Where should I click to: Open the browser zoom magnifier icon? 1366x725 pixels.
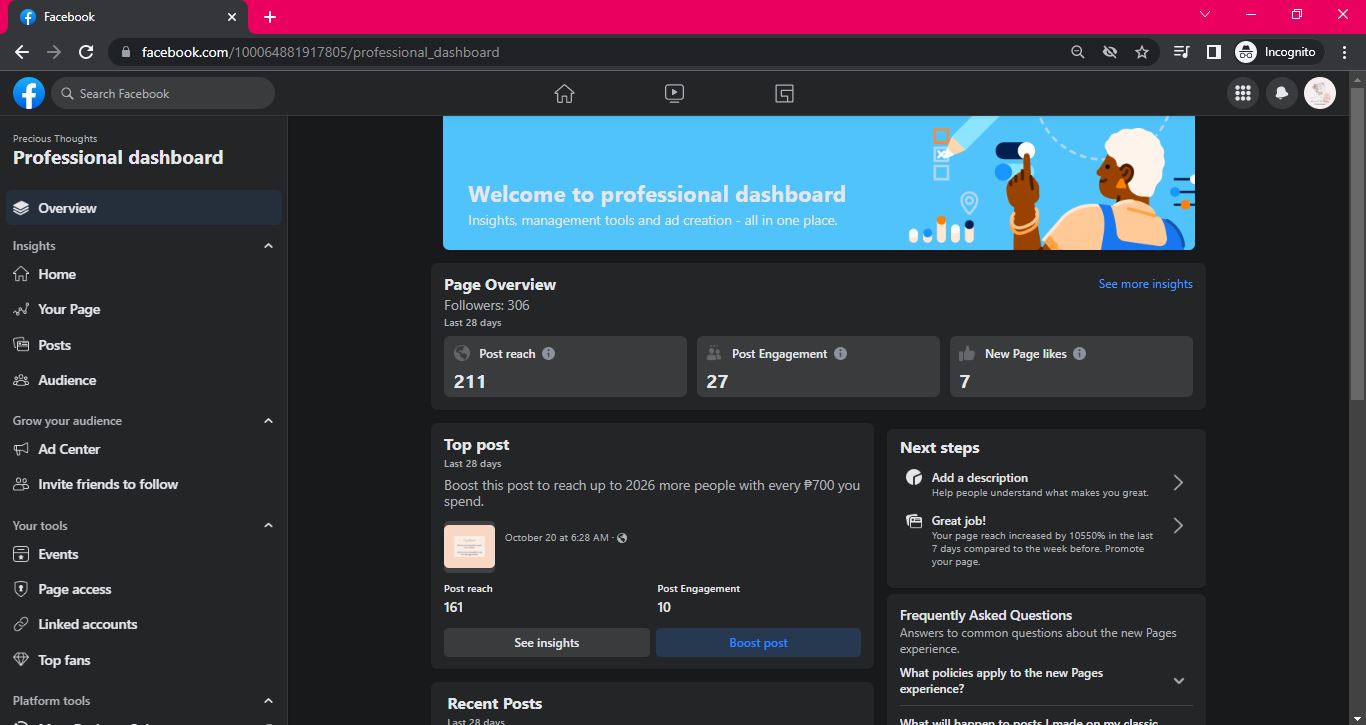(x=1077, y=52)
